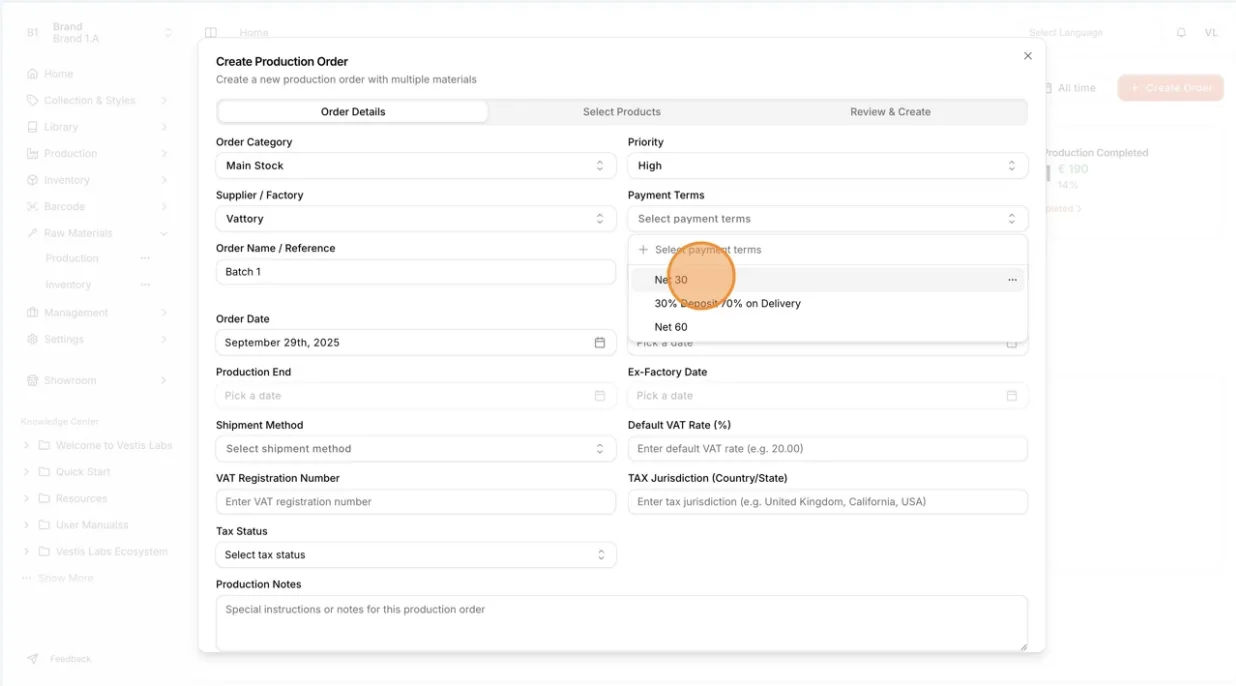Open three-dot menu beside Raw Materials Production
The width and height of the screenshot is (1236, 686).
145,258
